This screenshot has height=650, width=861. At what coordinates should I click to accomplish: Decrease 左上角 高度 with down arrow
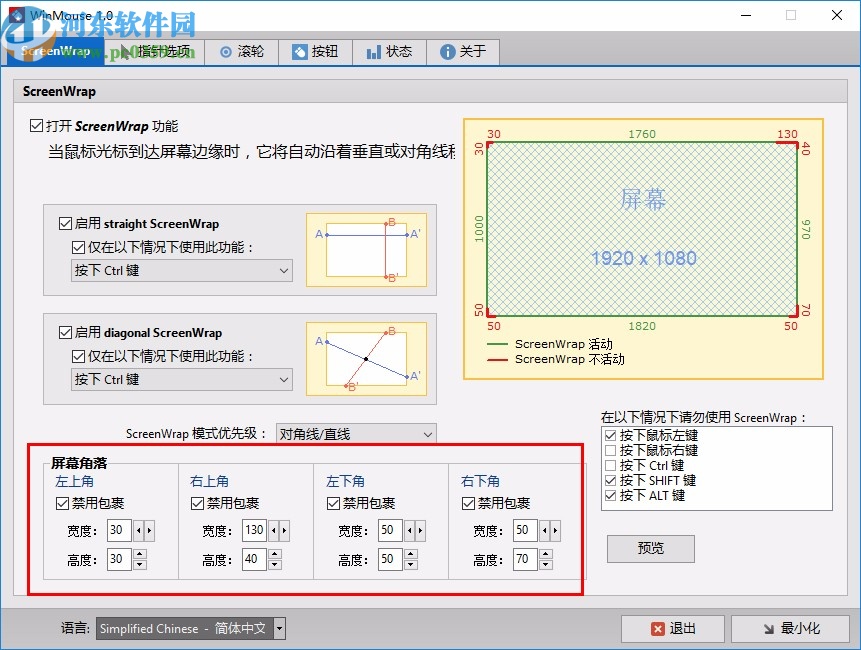pyautogui.click(x=140, y=565)
